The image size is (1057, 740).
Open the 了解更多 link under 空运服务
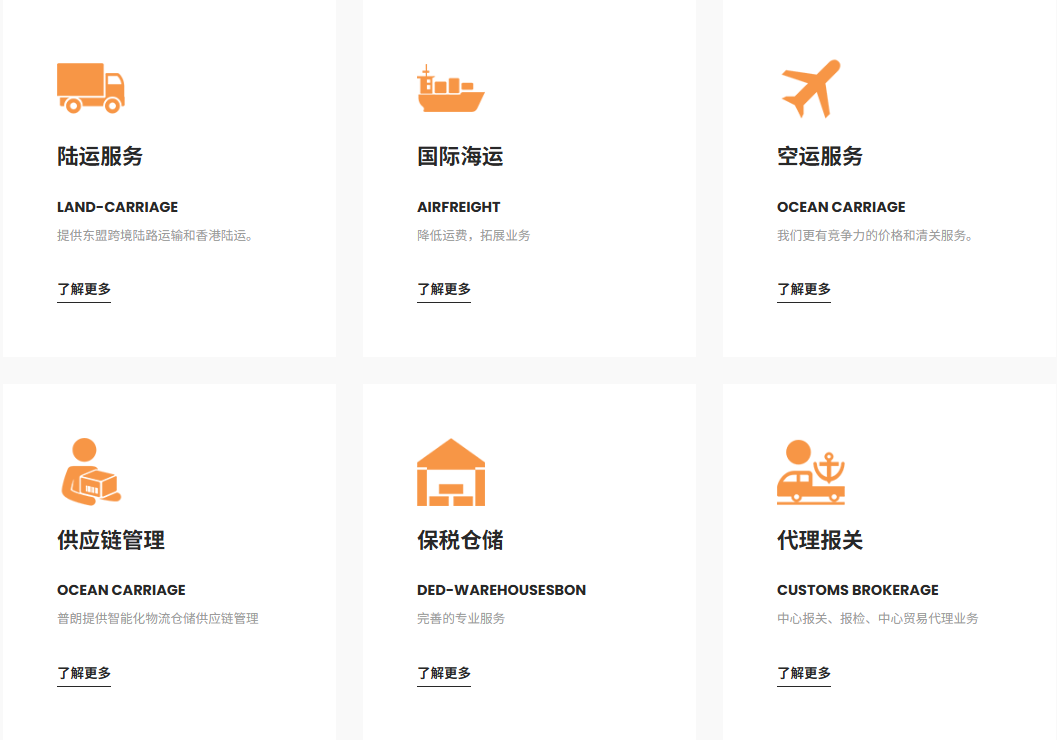[804, 289]
